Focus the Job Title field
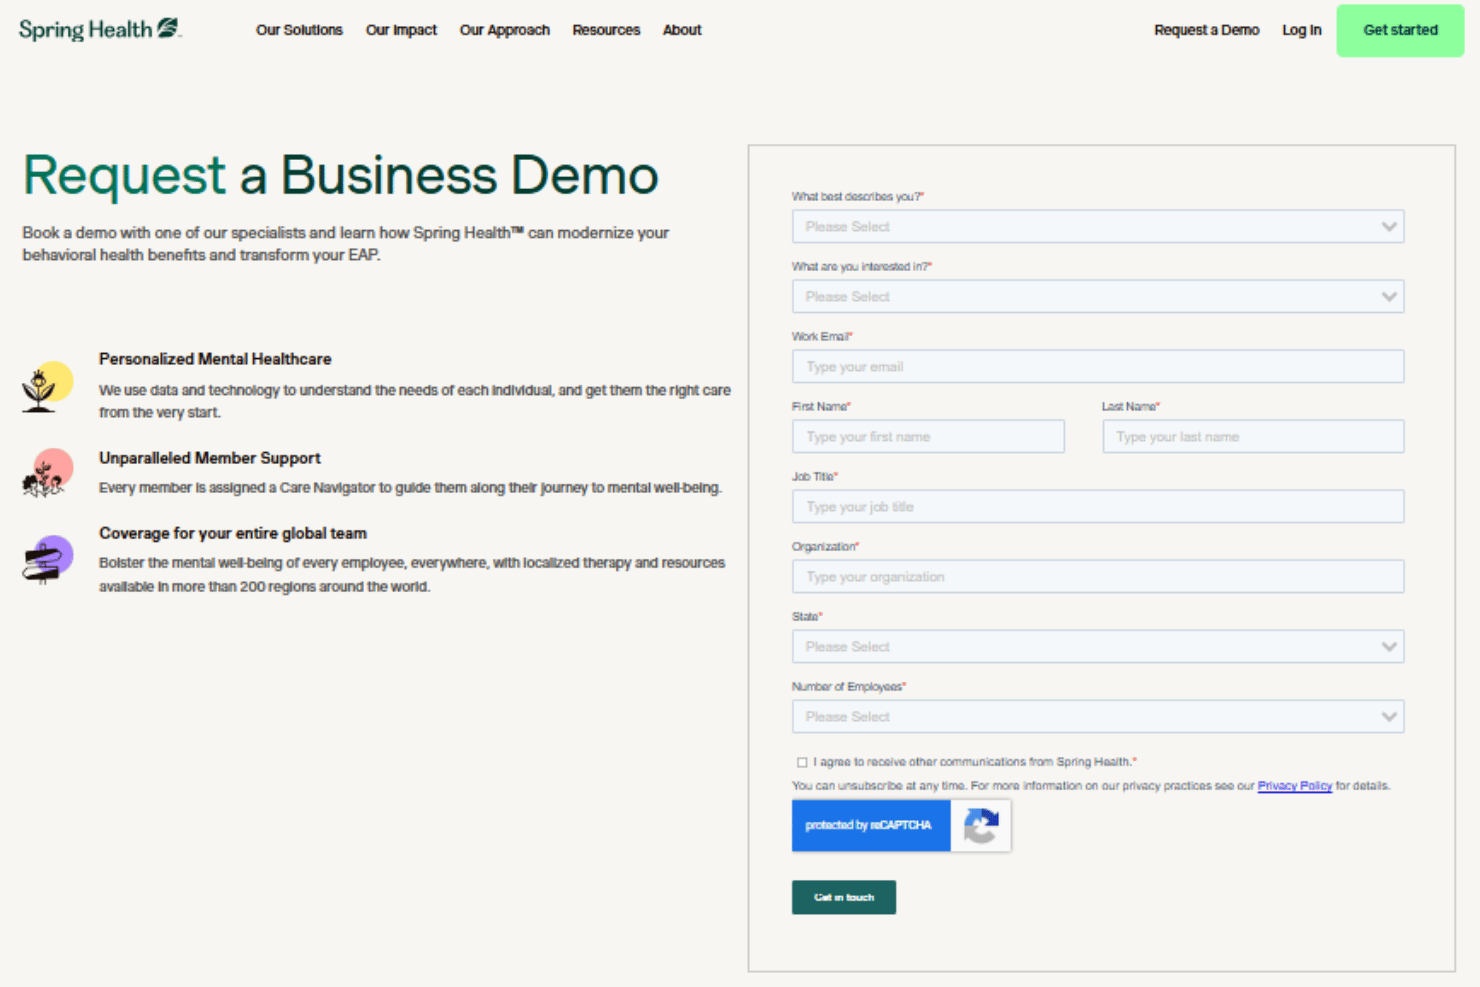 tap(1098, 506)
